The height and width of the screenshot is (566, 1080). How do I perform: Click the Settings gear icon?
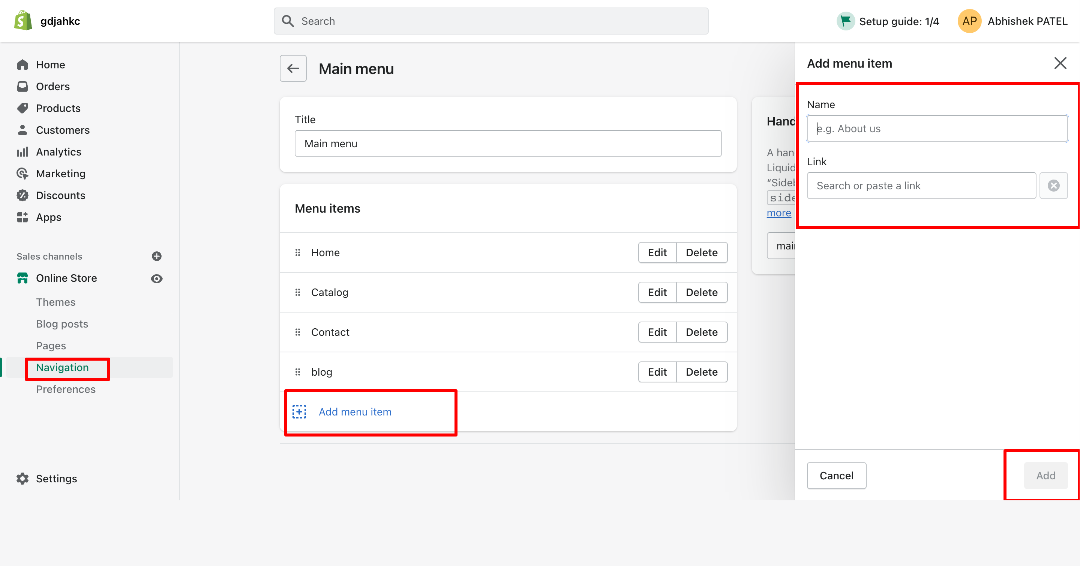click(23, 479)
